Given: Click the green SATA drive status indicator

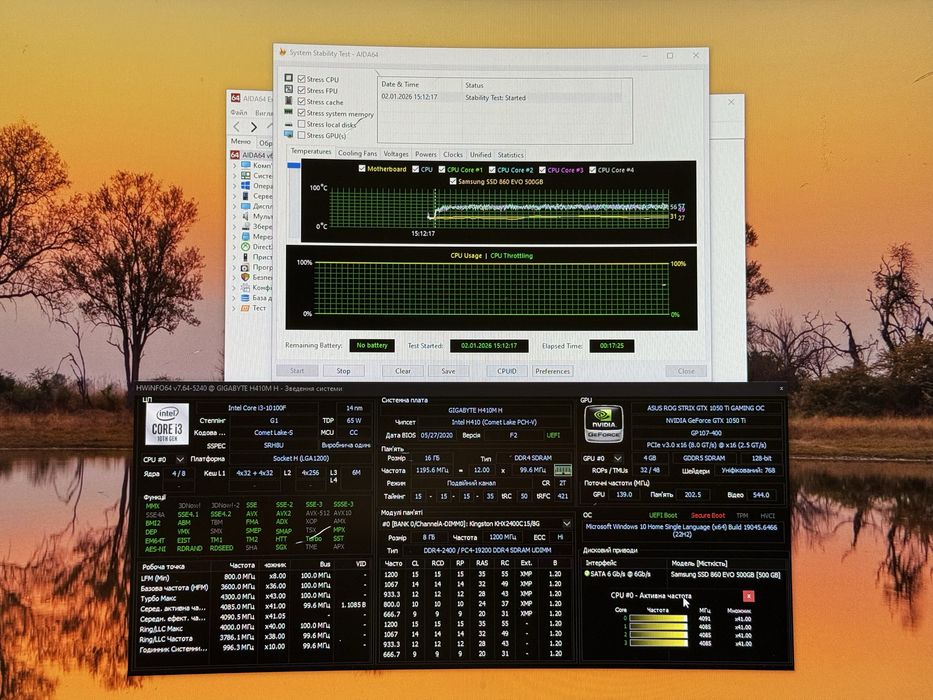Looking at the screenshot, I should (587, 574).
